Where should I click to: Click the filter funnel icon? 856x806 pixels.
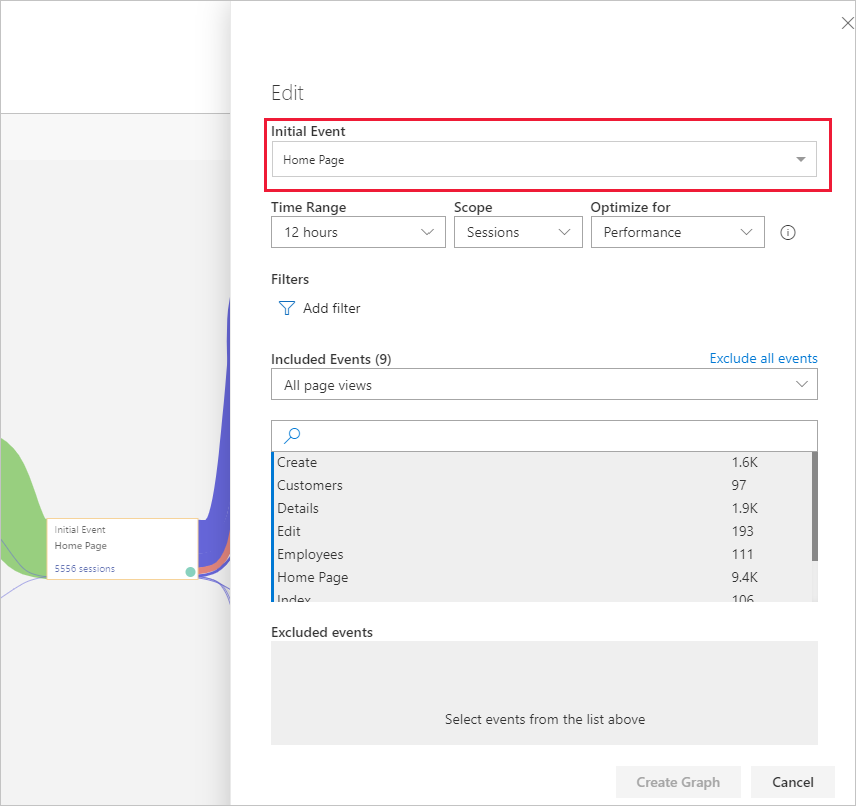286,308
